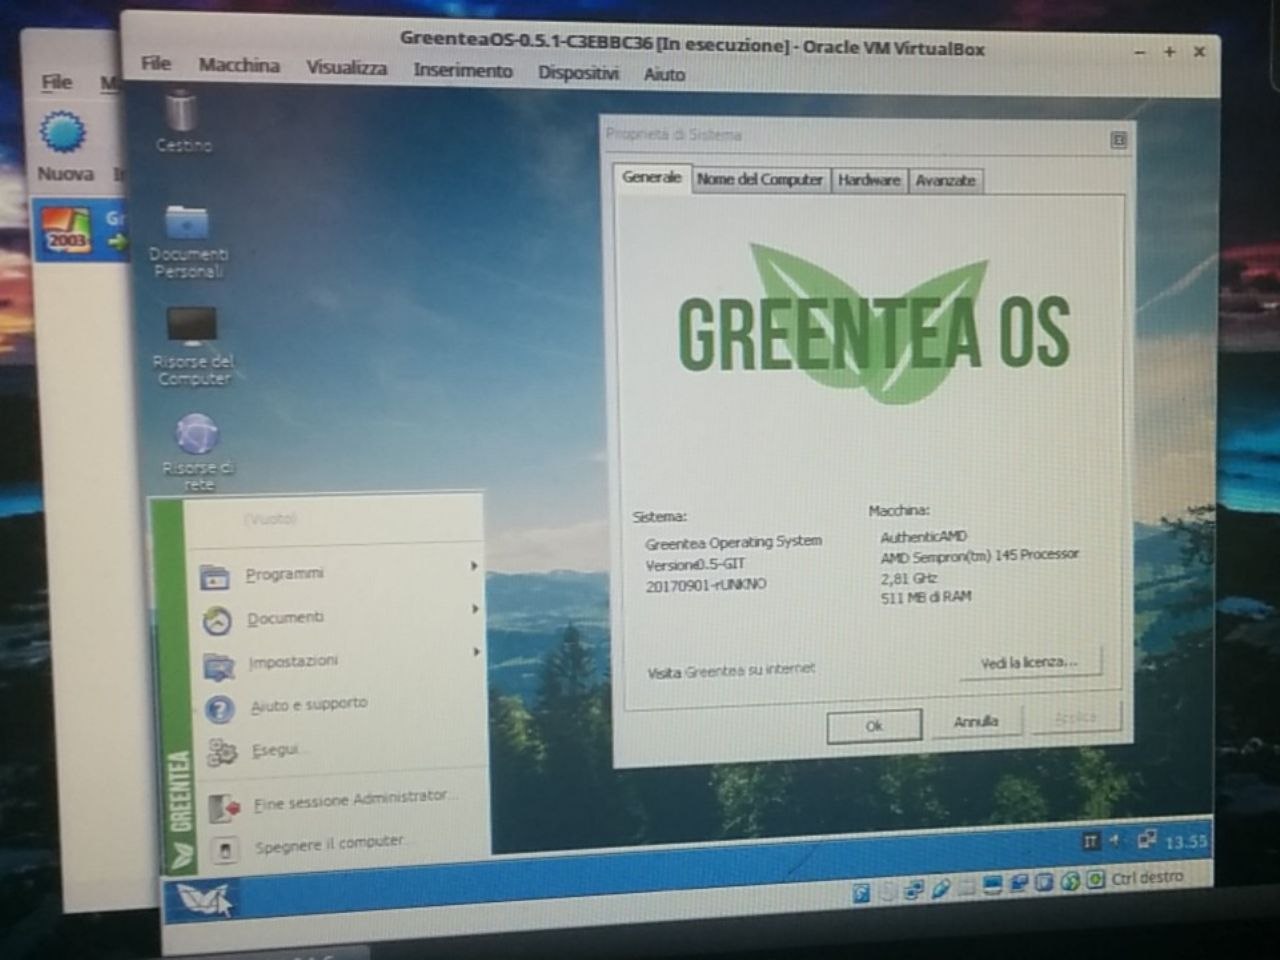Switch to the Hardware tab

869,180
